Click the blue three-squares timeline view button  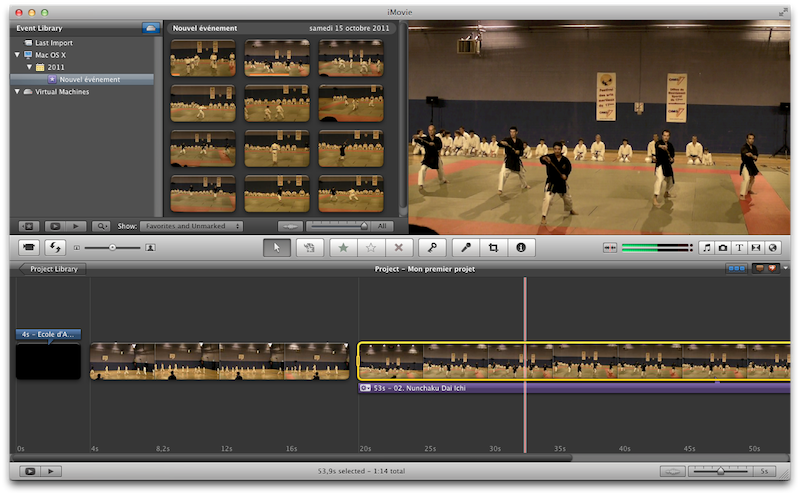click(736, 269)
